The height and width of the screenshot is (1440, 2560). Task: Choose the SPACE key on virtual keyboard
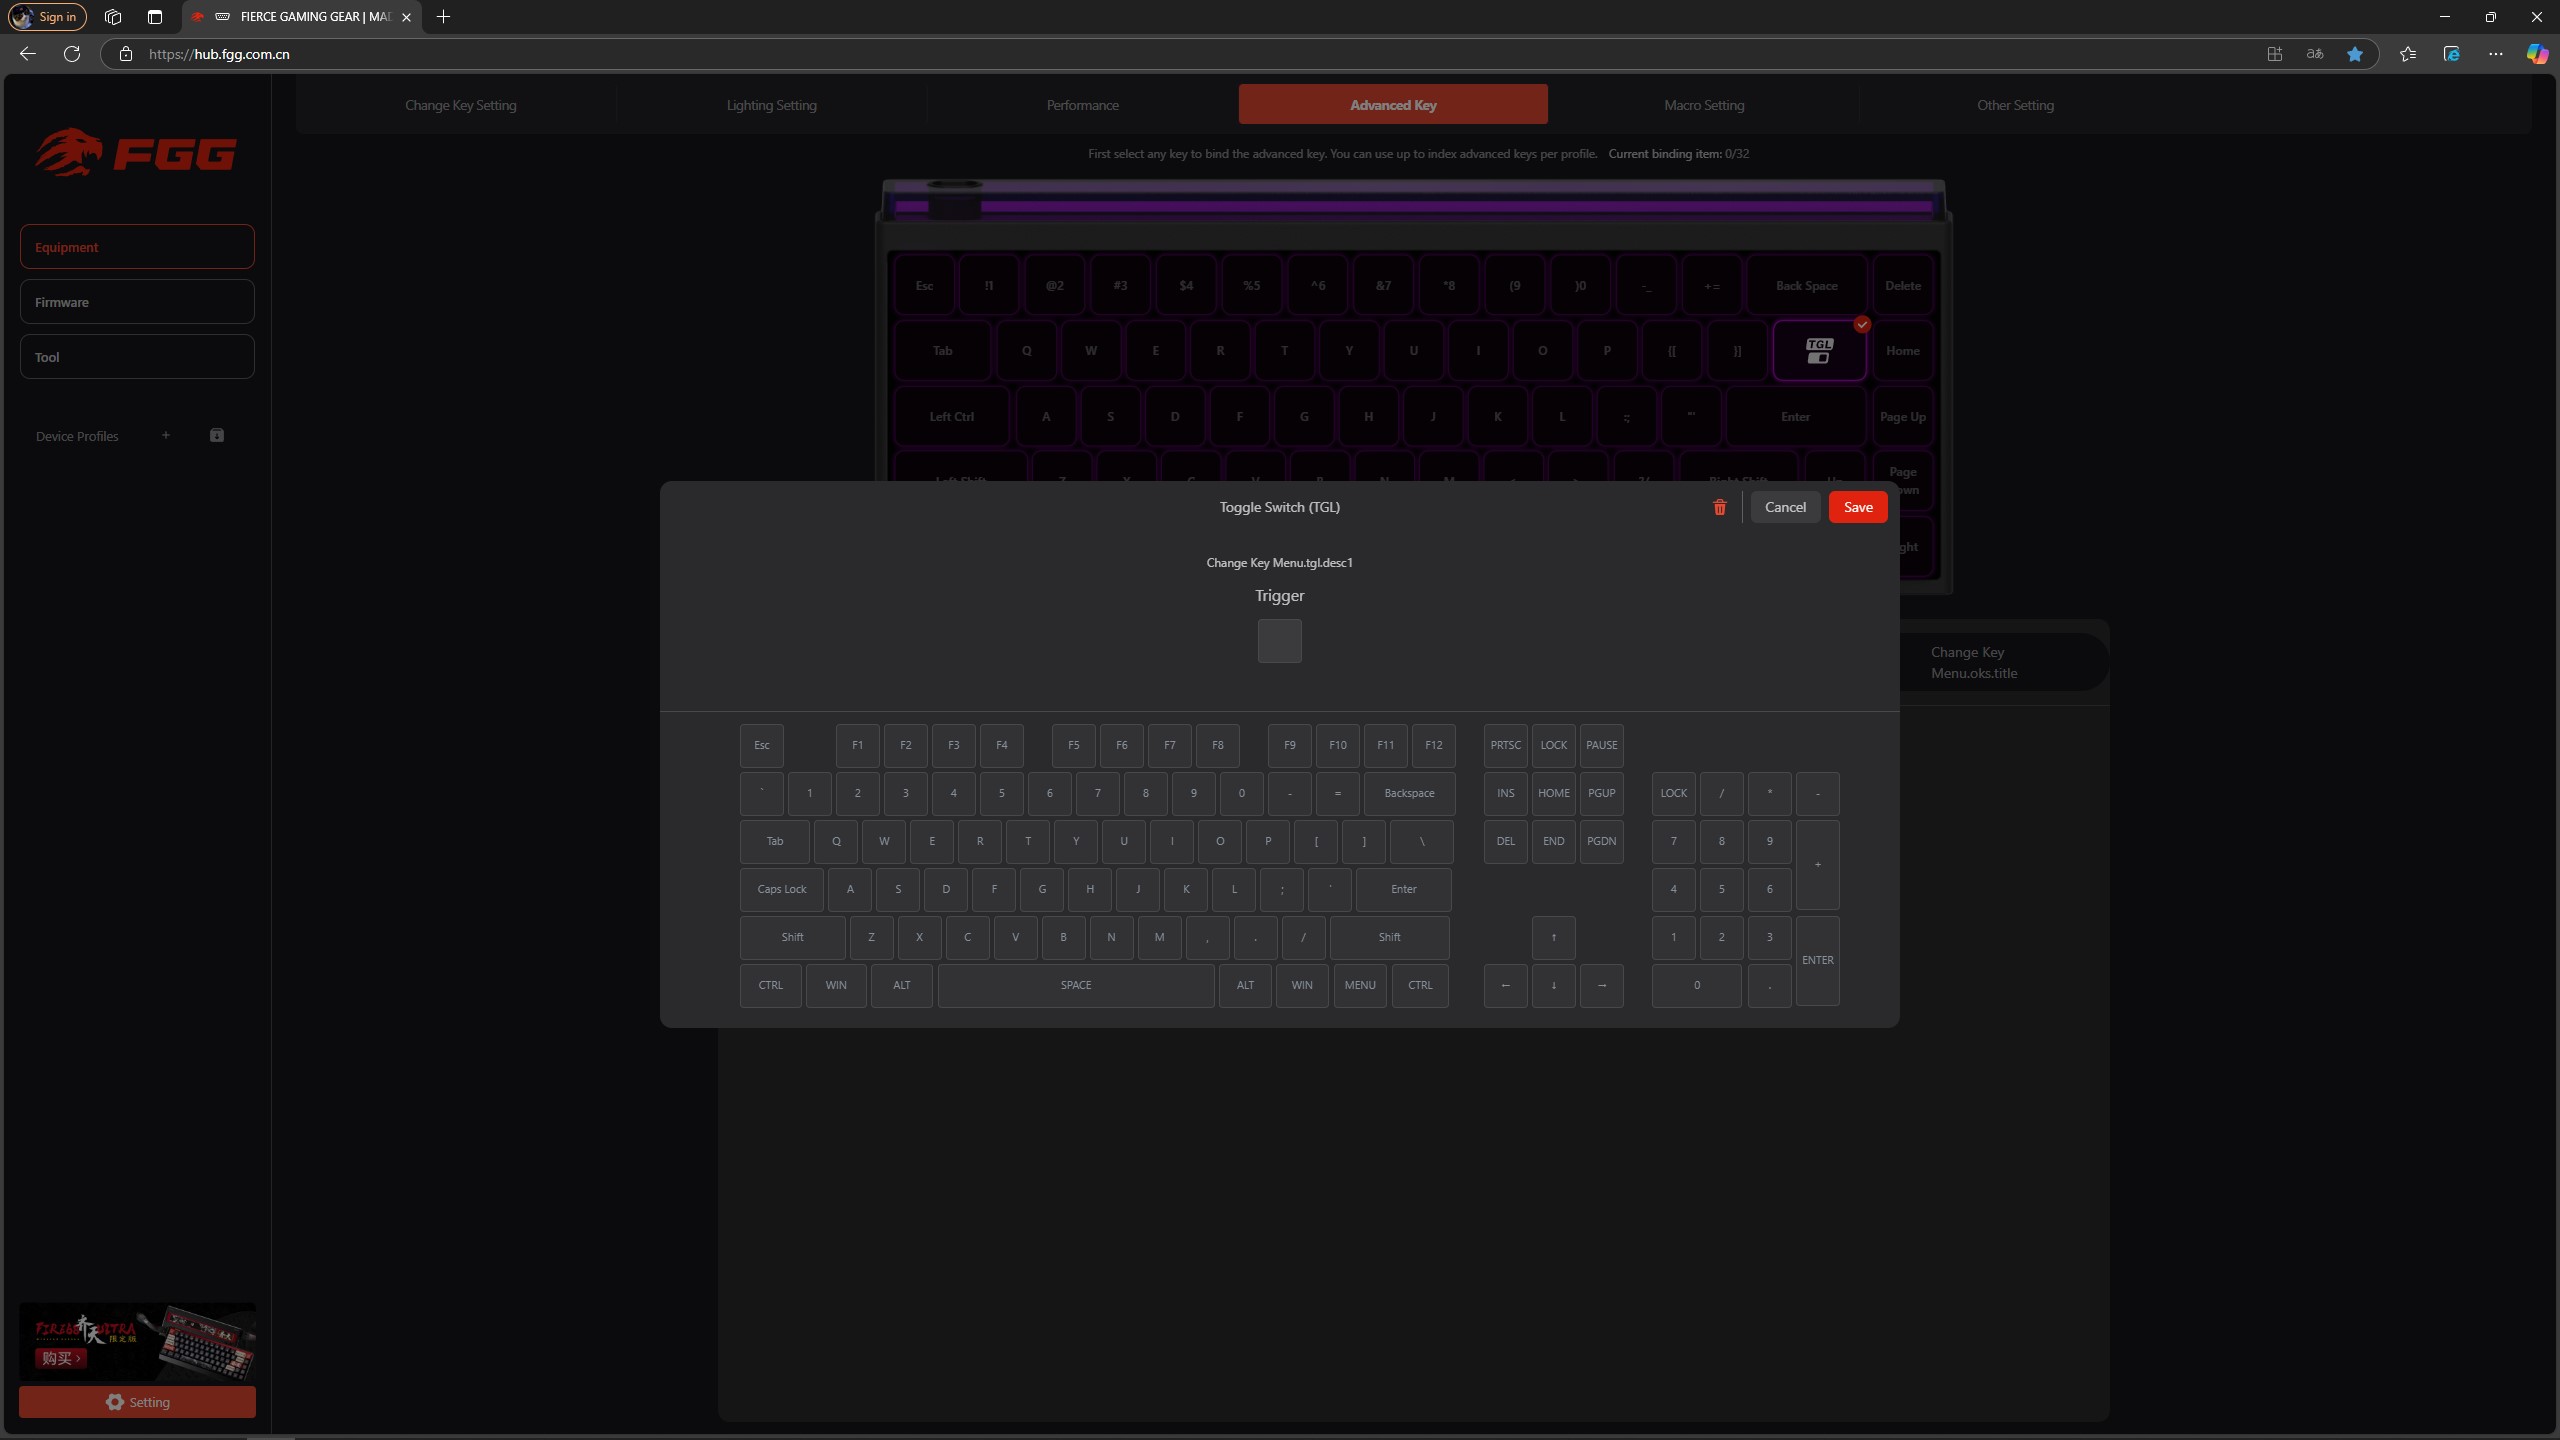(1076, 985)
